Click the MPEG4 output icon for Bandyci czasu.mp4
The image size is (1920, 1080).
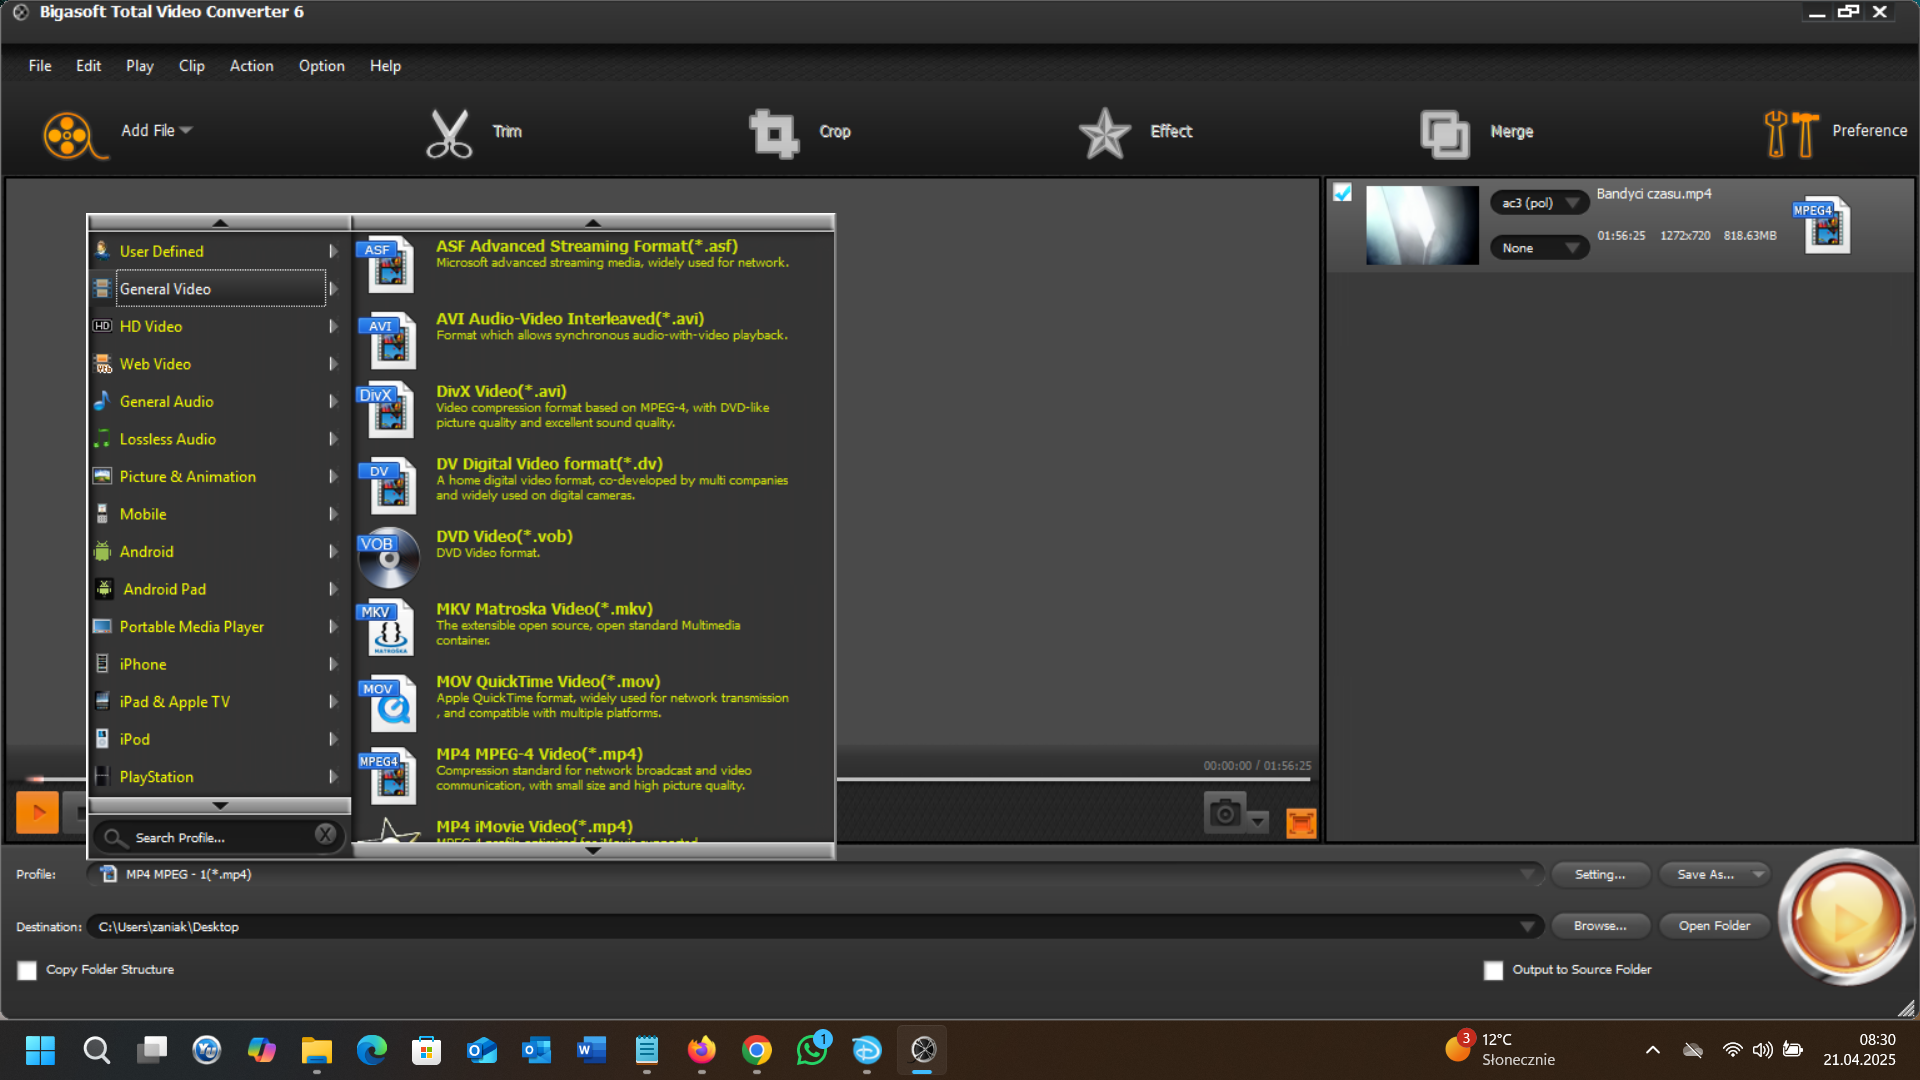tap(1822, 225)
